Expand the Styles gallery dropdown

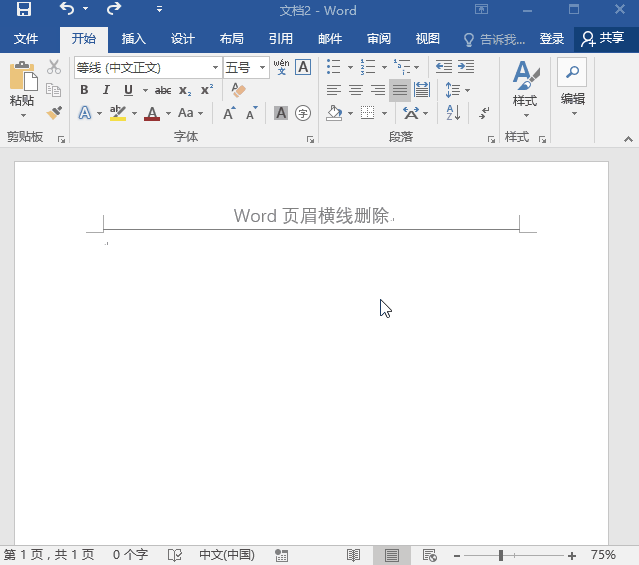point(525,114)
